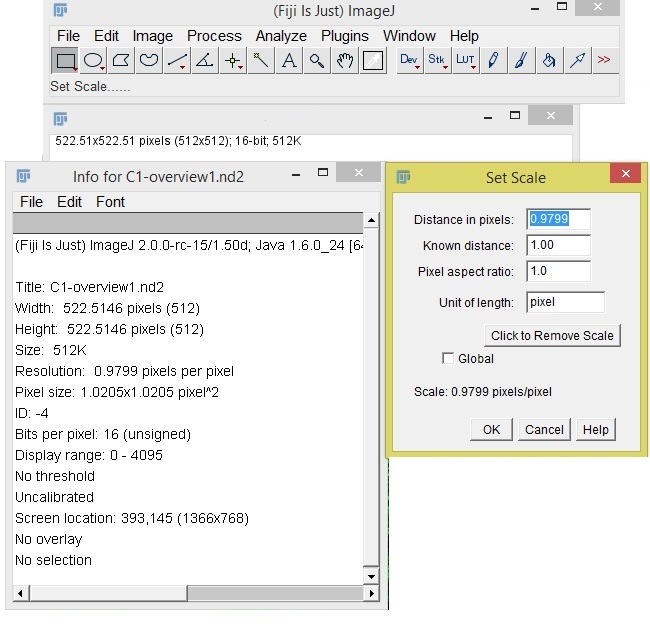Click the OK button in Set Scale

[491, 429]
